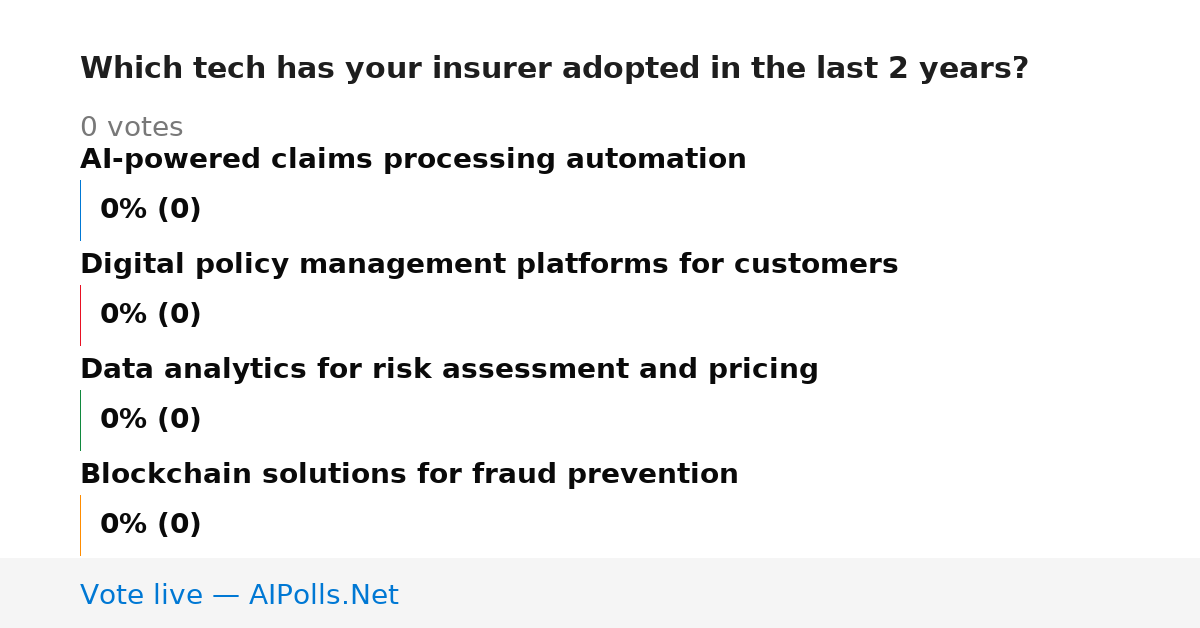Select Data analytics for risk assessment option
Screen dimensions: 1200x628
click(x=449, y=370)
